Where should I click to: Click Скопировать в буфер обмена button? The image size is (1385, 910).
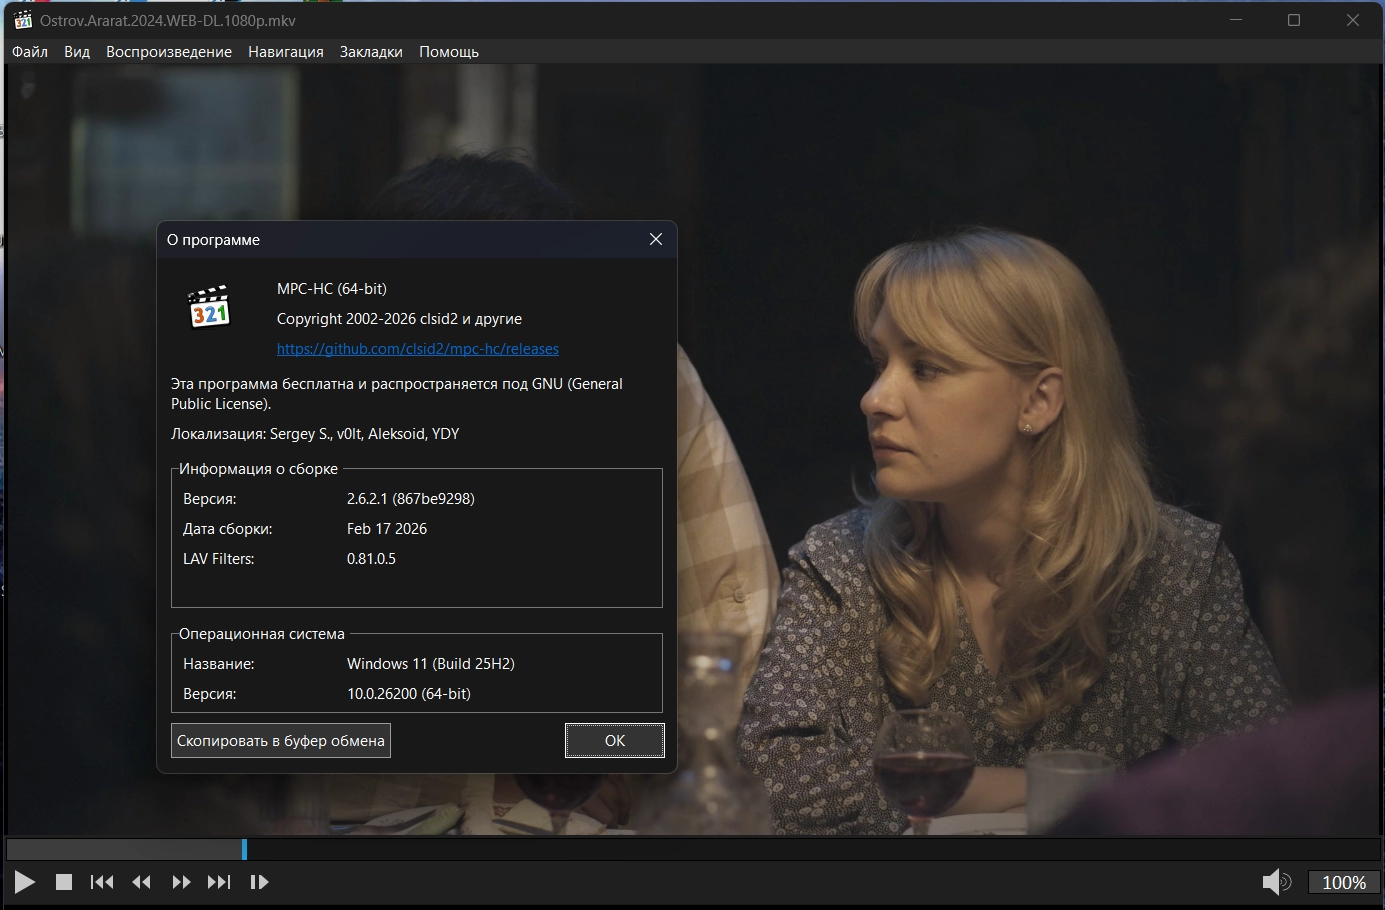point(281,741)
